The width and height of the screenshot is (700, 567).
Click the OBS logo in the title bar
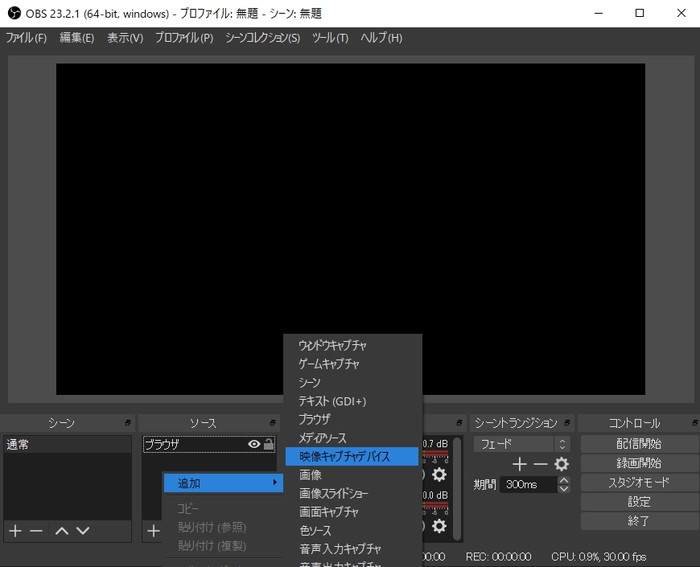pyautogui.click(x=14, y=13)
